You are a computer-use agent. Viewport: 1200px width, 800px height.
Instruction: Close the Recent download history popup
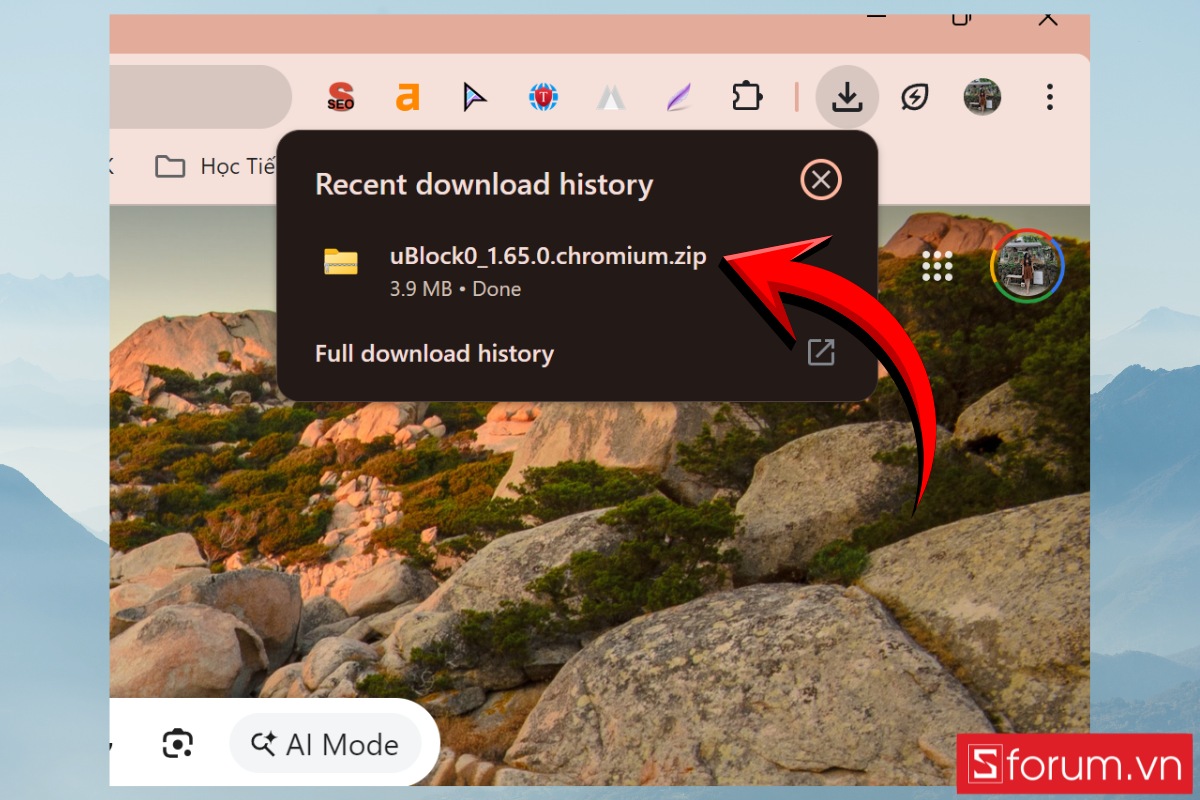tap(820, 181)
